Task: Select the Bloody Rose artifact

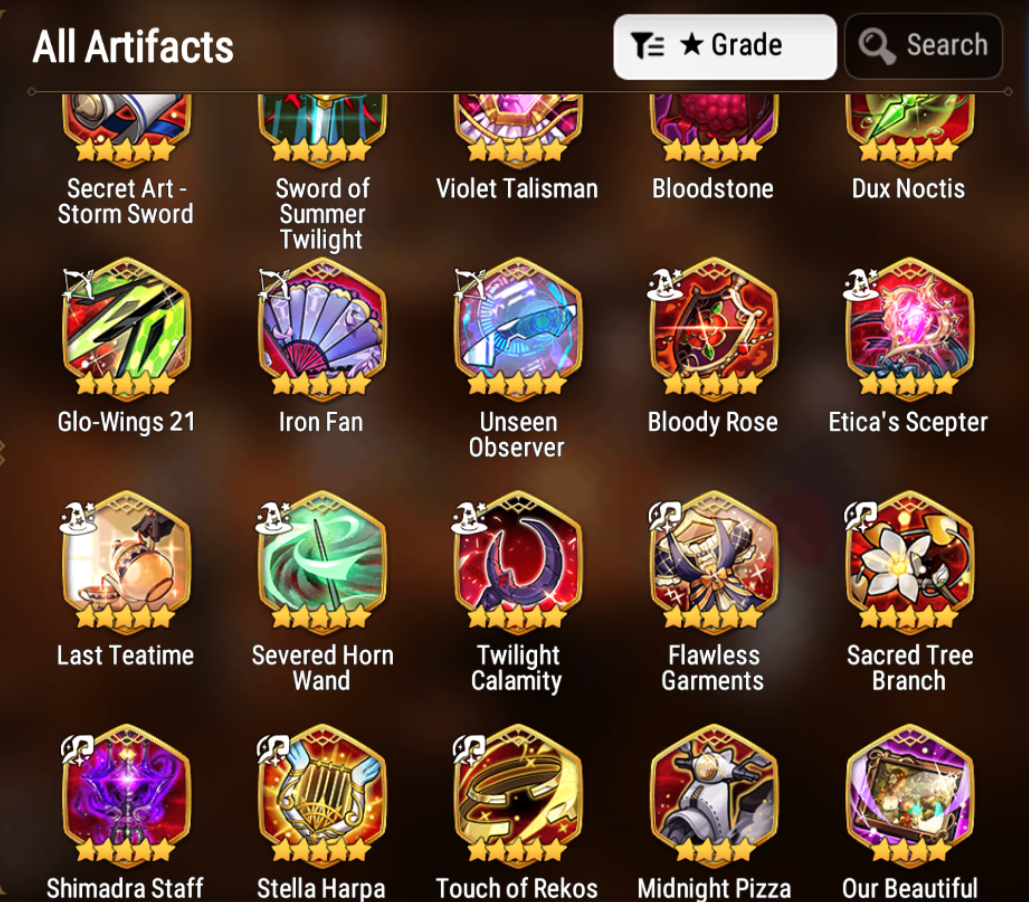Action: pyautogui.click(x=713, y=329)
